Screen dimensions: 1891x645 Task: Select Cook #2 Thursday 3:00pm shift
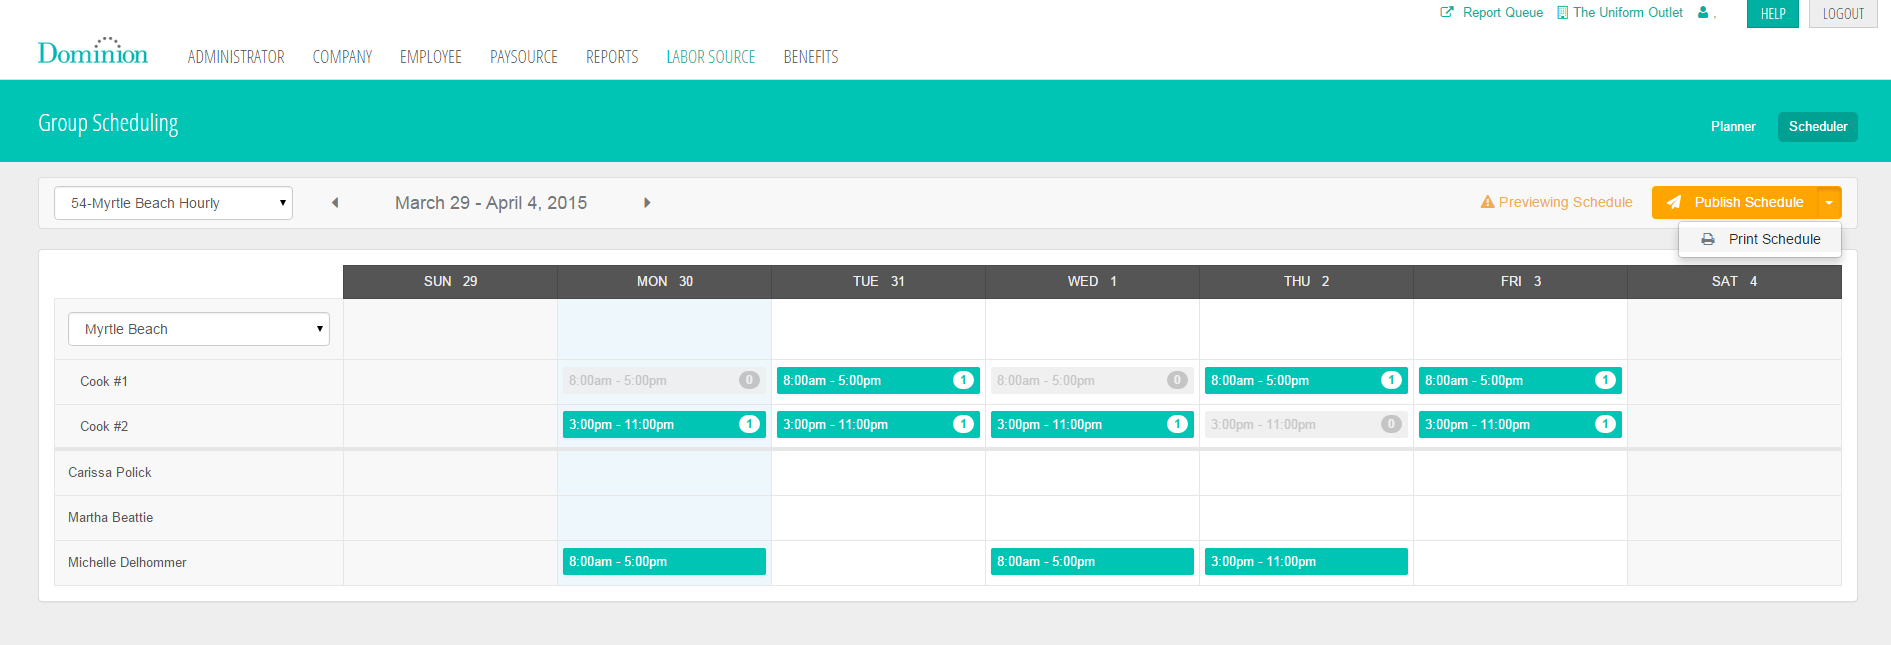(1306, 425)
